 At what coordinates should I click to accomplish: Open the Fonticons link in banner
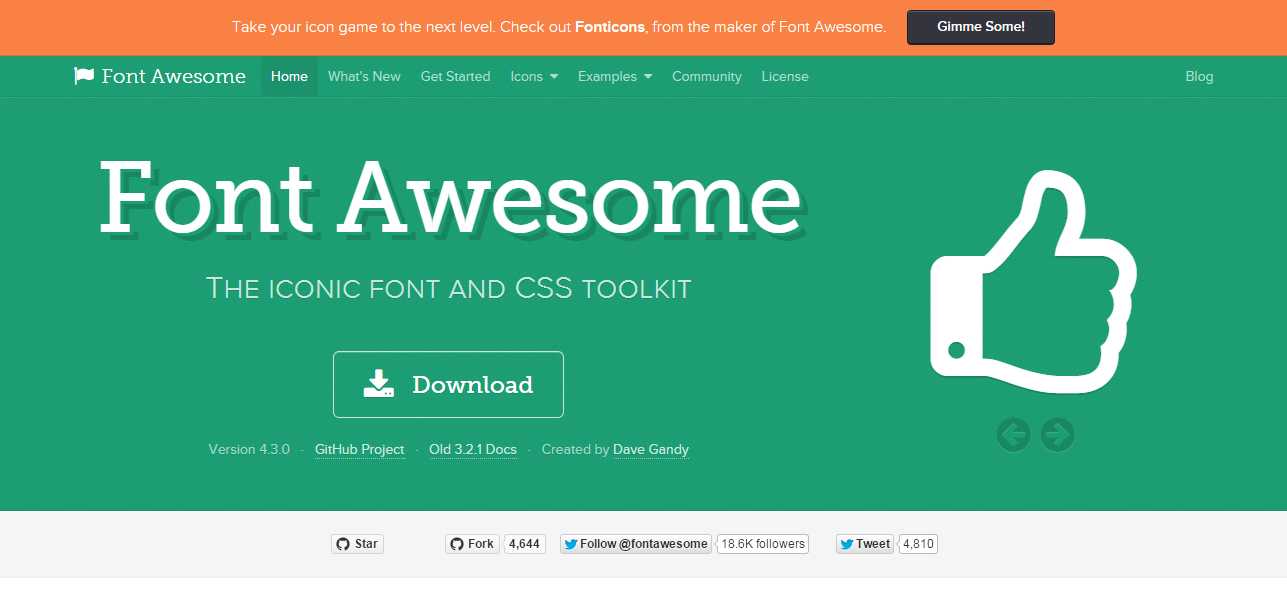tap(611, 27)
